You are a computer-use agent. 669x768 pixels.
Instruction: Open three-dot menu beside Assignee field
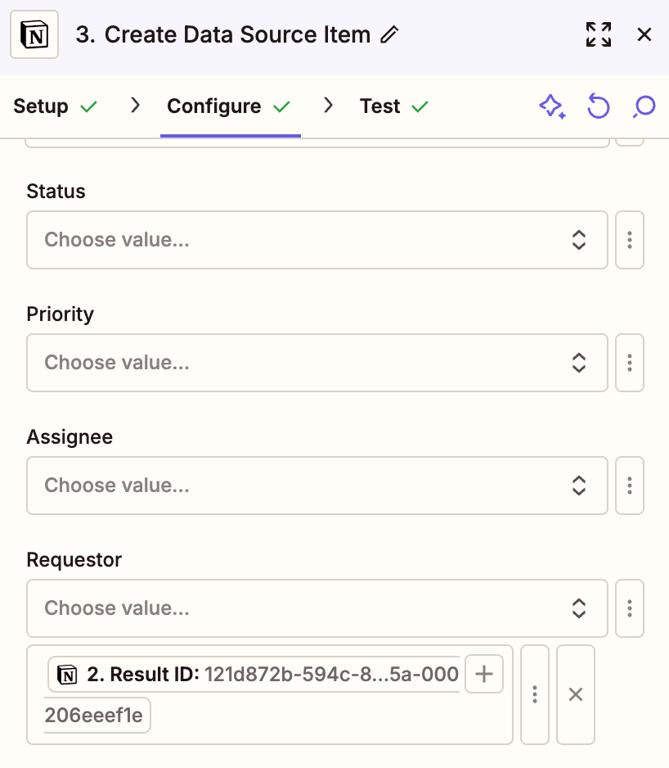(630, 485)
